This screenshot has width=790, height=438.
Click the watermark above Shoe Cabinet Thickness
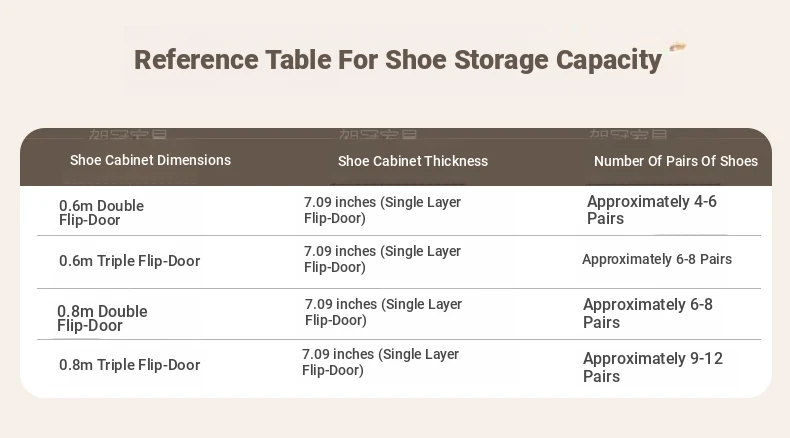[x=378, y=135]
